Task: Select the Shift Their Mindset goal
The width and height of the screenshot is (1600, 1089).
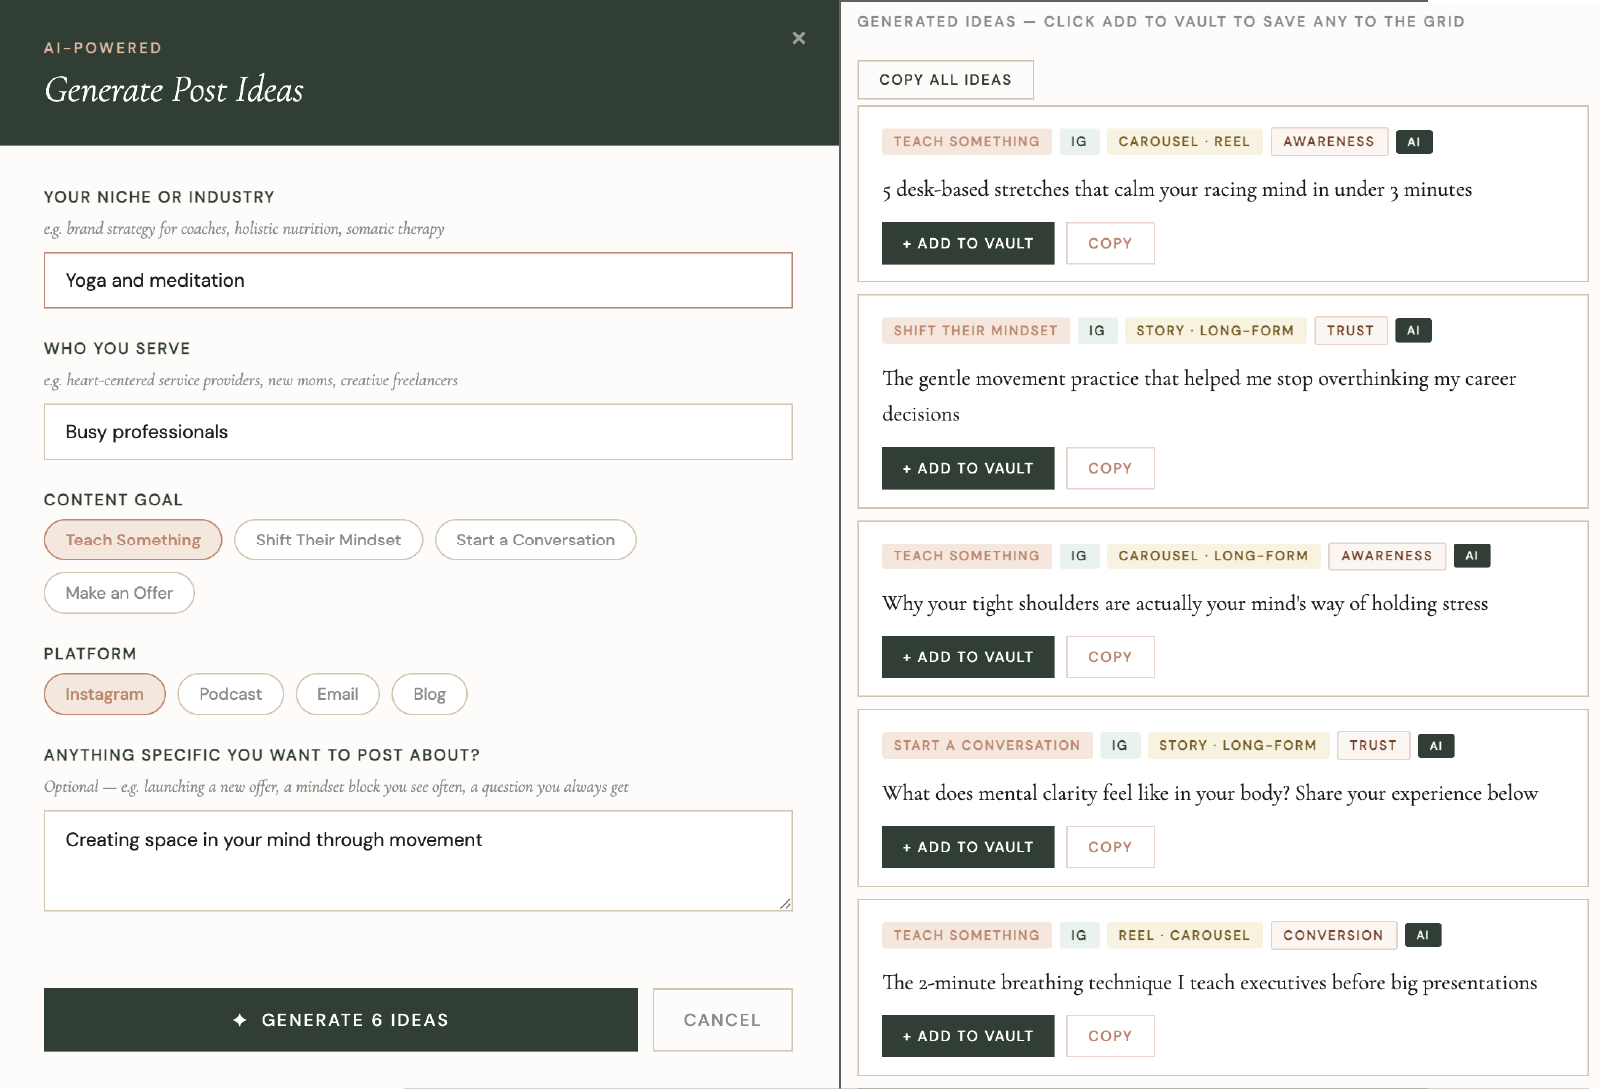Action: (328, 540)
